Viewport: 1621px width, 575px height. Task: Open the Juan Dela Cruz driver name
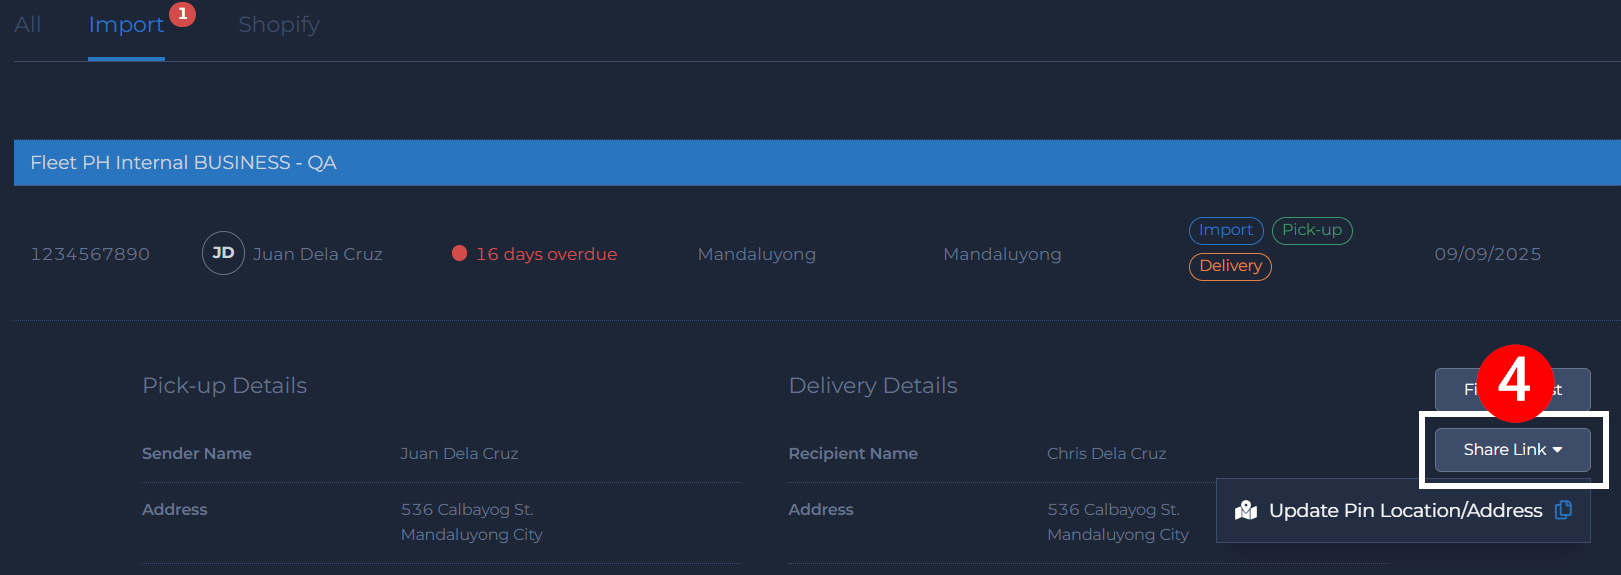tap(317, 254)
